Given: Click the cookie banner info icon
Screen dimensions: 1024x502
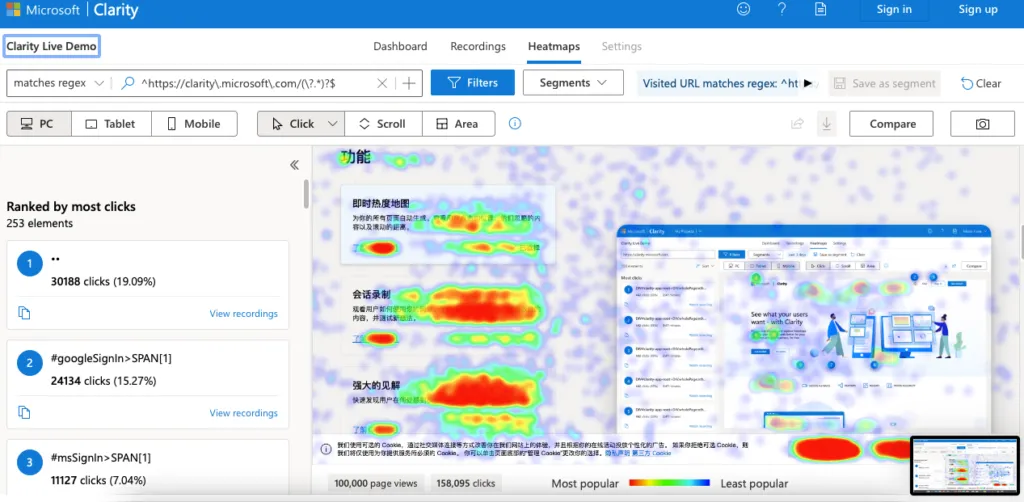Looking at the screenshot, I should coord(325,448).
